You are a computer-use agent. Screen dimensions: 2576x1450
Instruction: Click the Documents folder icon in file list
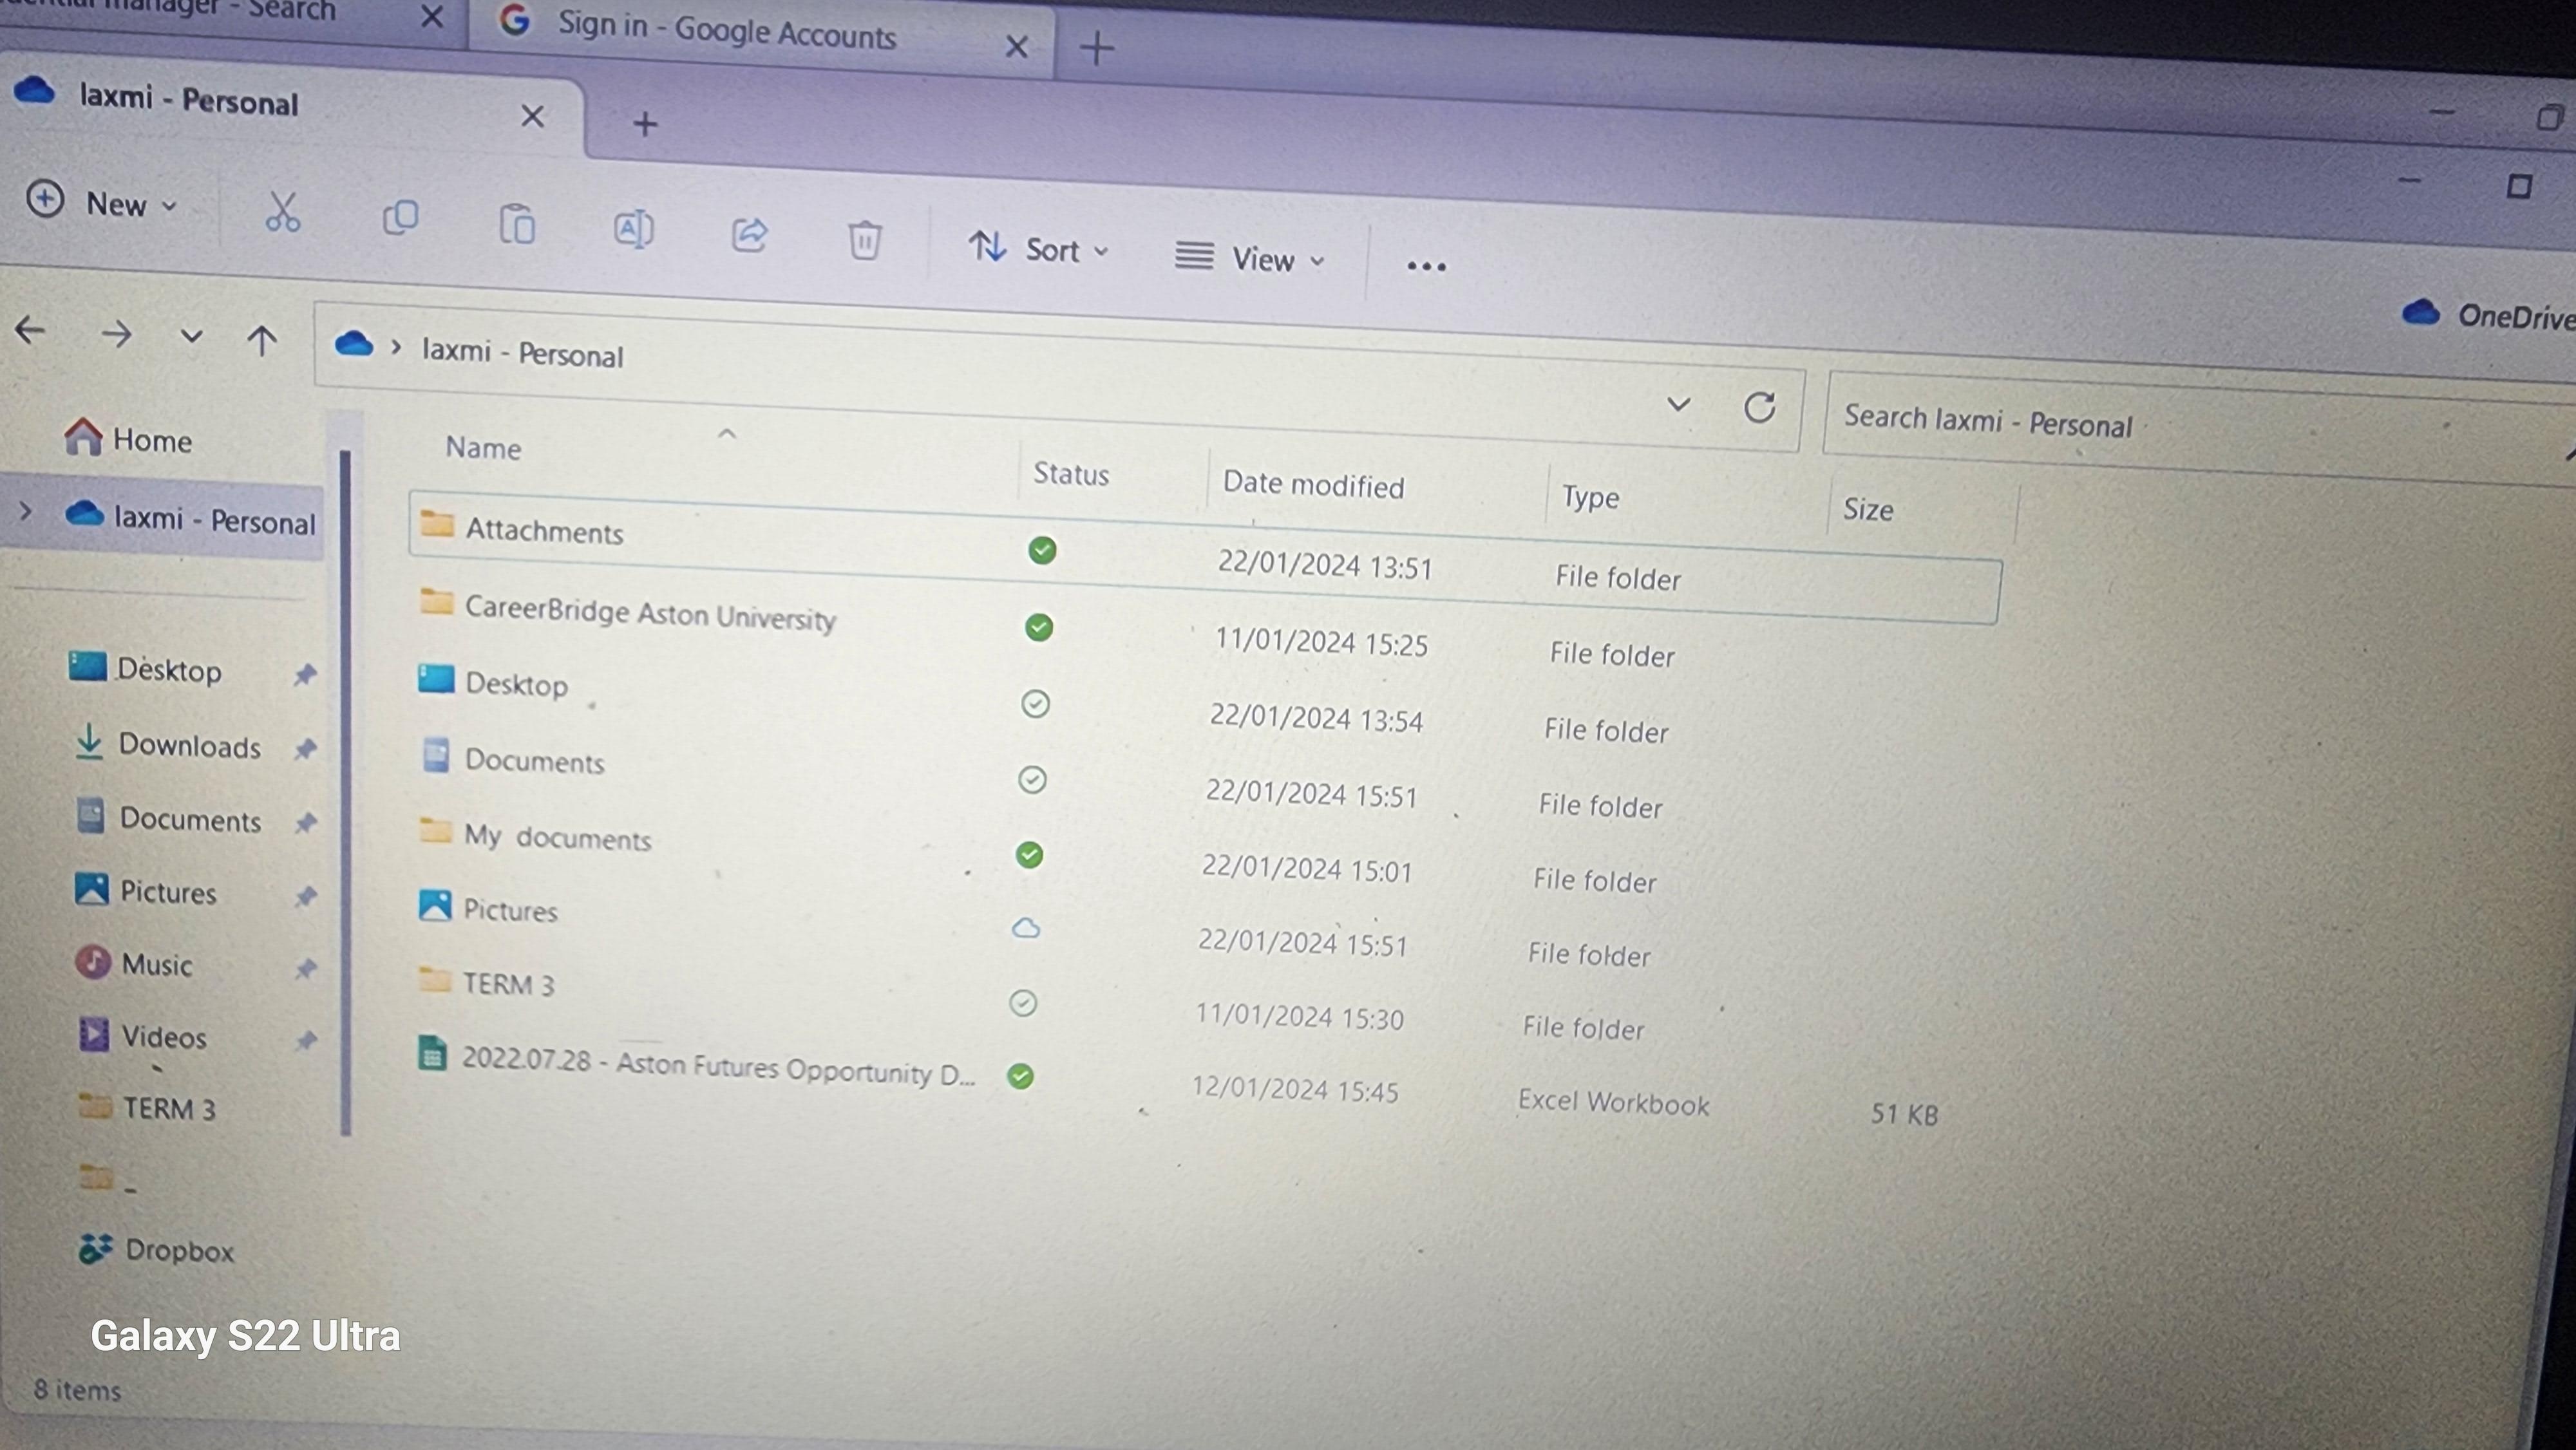click(x=435, y=755)
